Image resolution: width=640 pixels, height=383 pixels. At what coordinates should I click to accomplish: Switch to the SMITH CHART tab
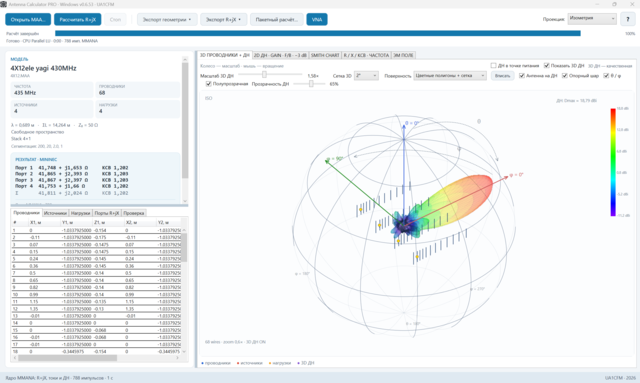tap(325, 55)
